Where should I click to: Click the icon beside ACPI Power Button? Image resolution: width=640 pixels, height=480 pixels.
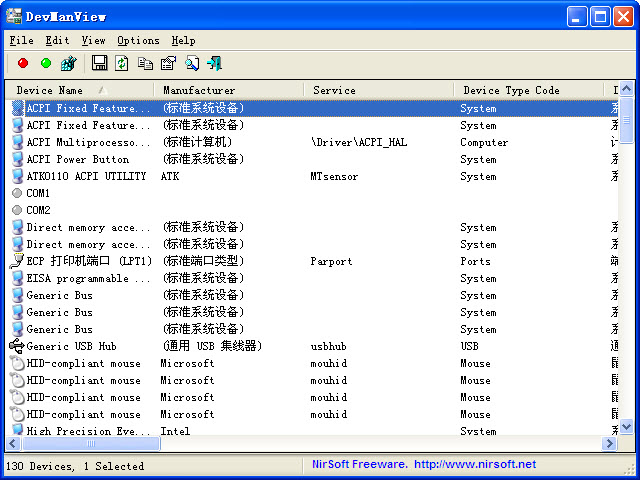tap(17, 159)
